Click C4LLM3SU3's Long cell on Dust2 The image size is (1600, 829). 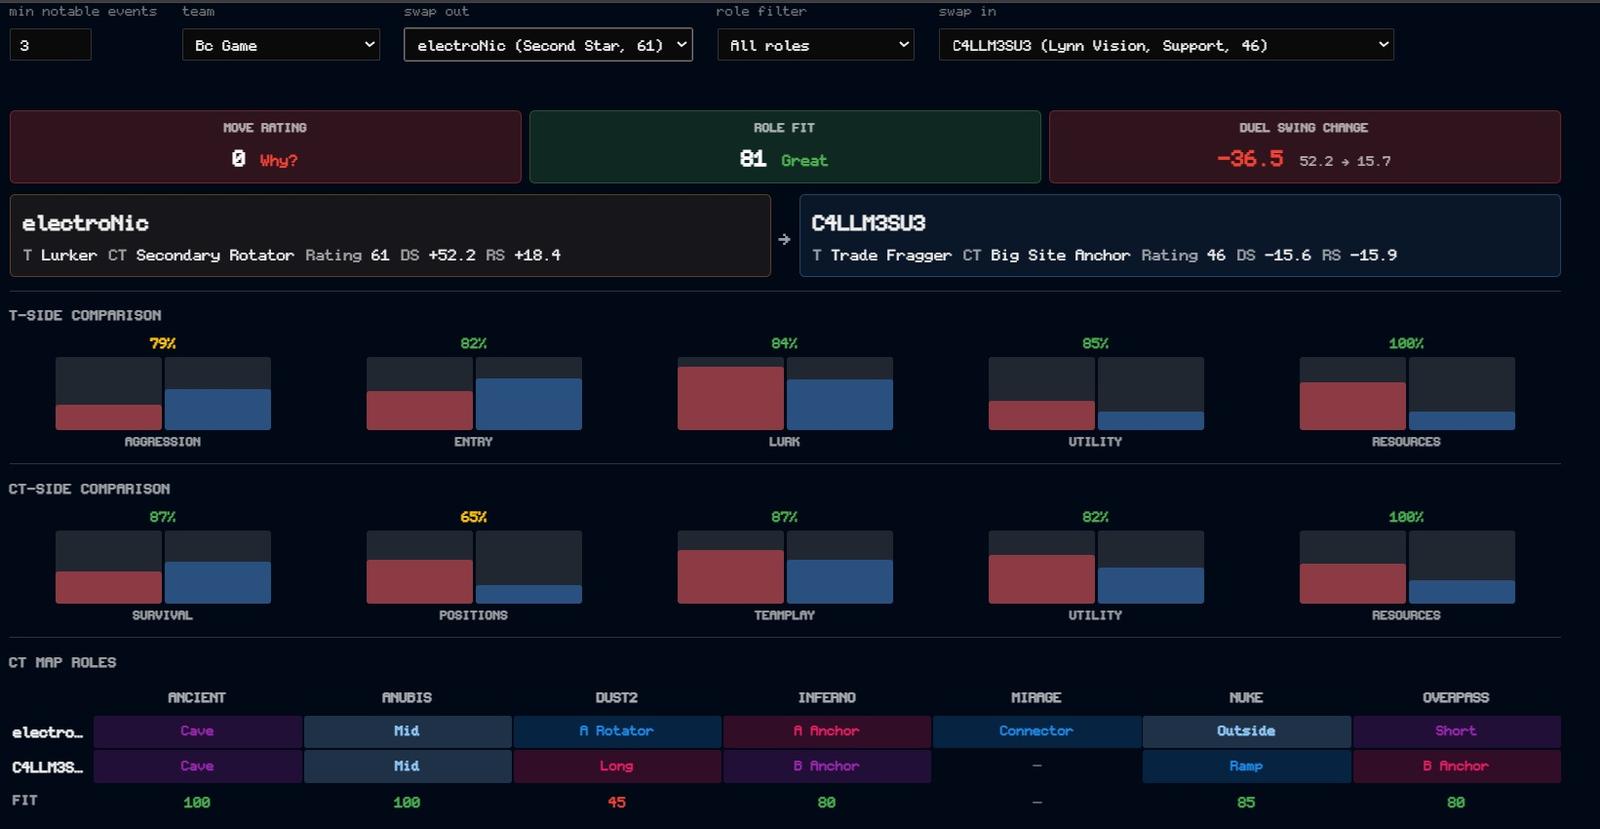coord(617,766)
